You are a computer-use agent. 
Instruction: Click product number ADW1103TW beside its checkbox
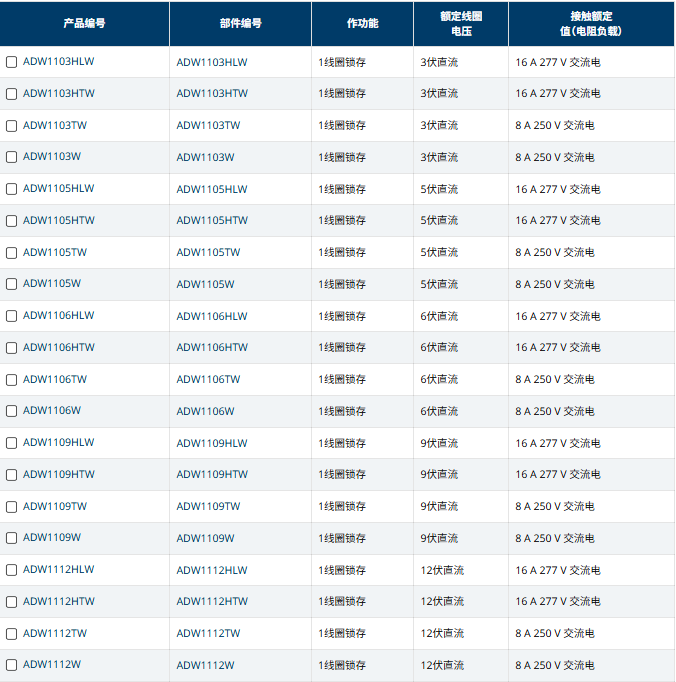pyautogui.click(x=55, y=125)
